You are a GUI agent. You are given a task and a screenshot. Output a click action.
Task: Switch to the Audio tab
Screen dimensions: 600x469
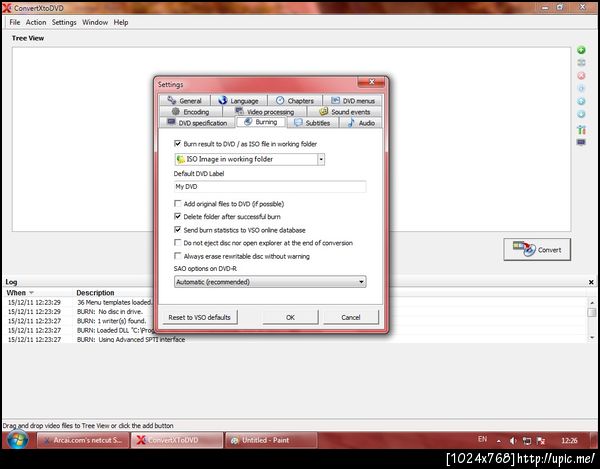pos(361,123)
